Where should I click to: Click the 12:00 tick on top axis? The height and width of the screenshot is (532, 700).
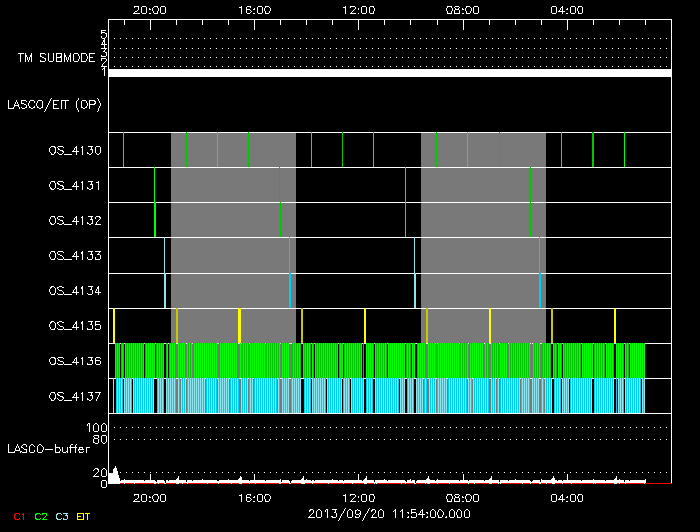pyautogui.click(x=359, y=9)
